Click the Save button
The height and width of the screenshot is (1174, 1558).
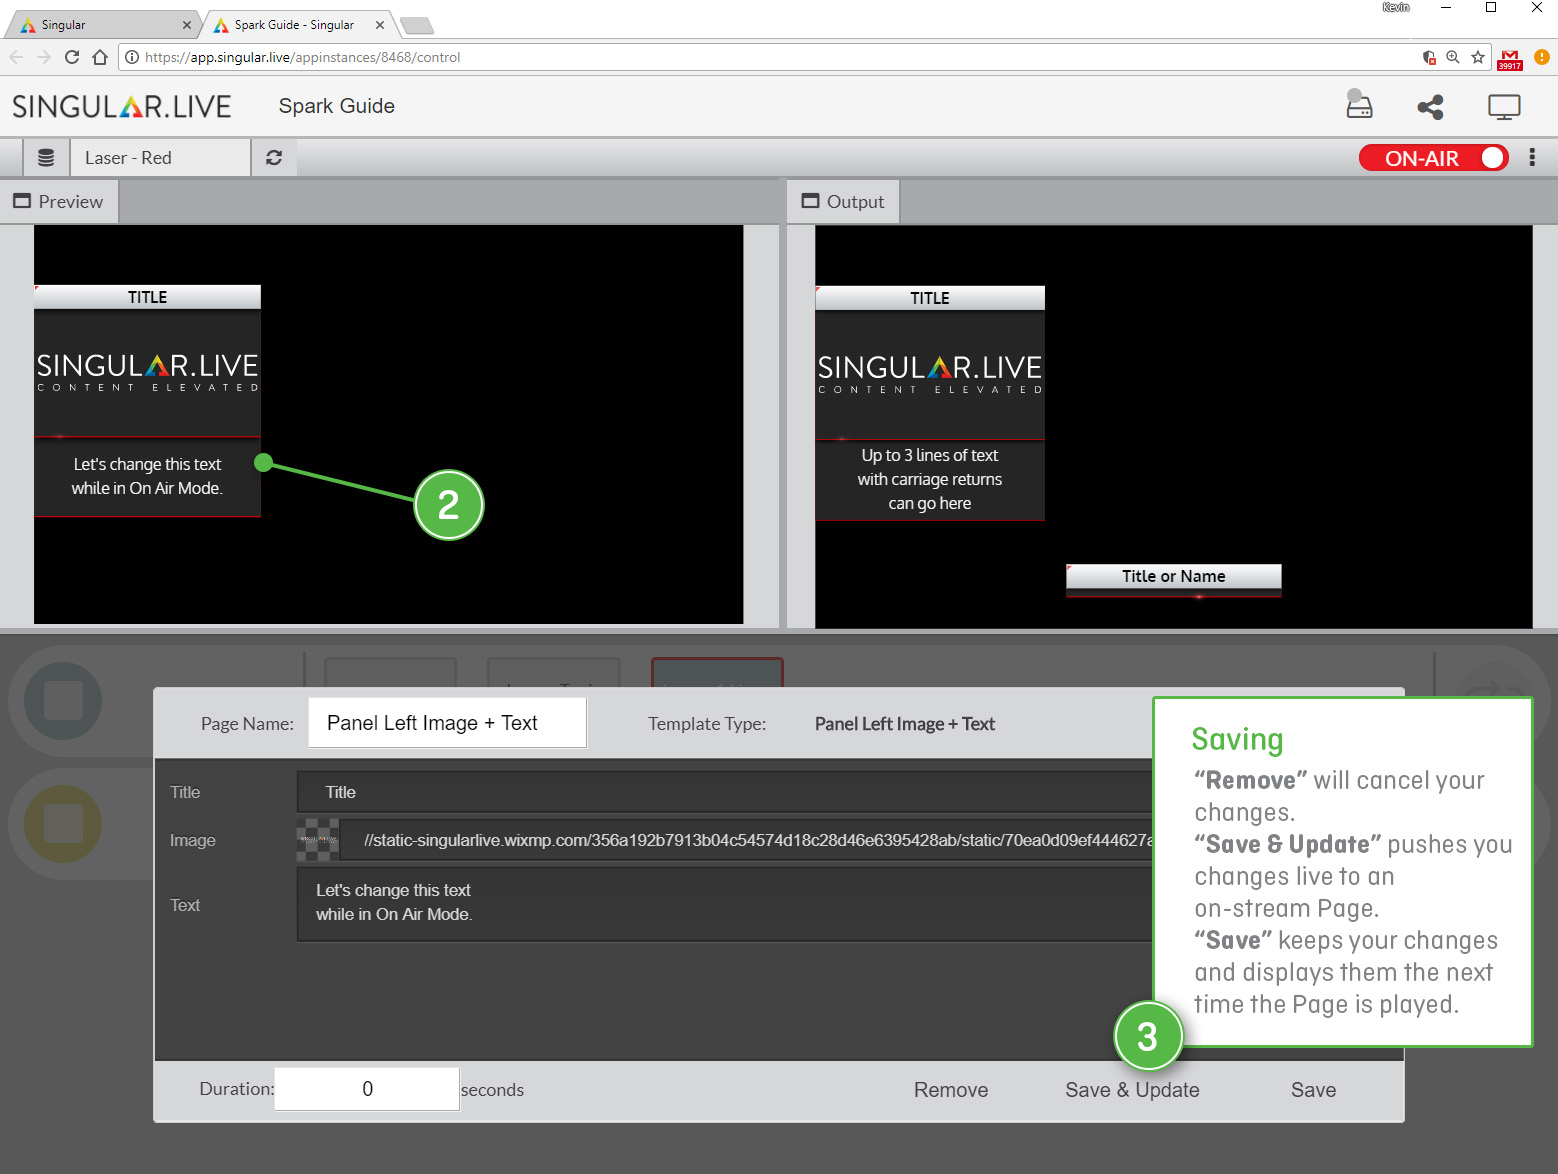point(1313,1090)
